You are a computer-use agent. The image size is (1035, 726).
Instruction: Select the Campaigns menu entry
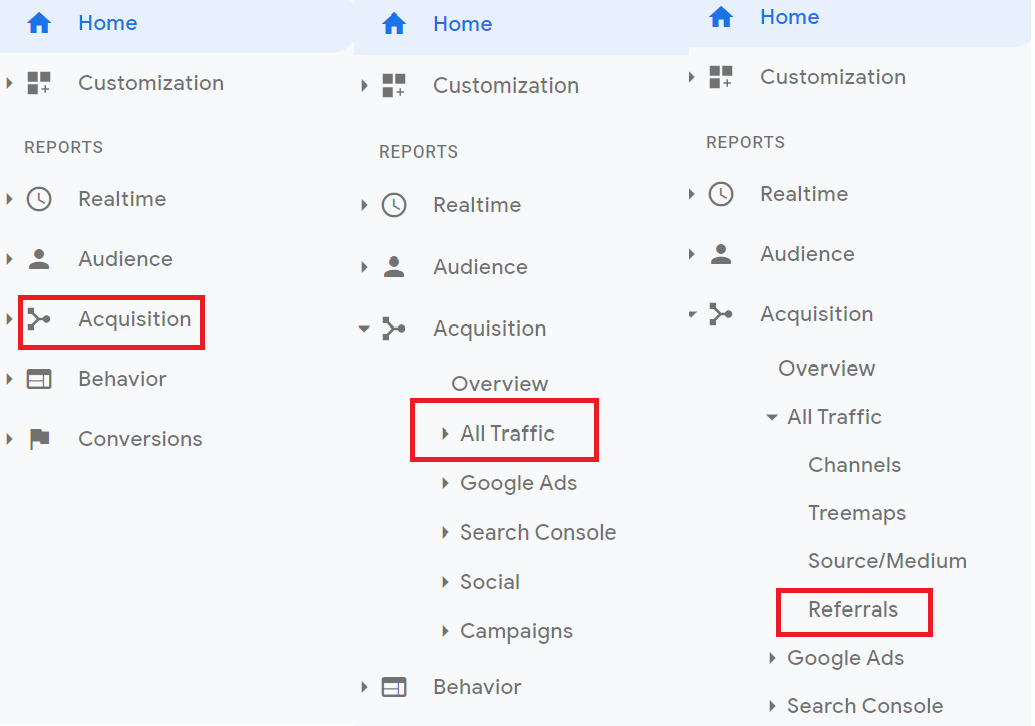pos(517,631)
